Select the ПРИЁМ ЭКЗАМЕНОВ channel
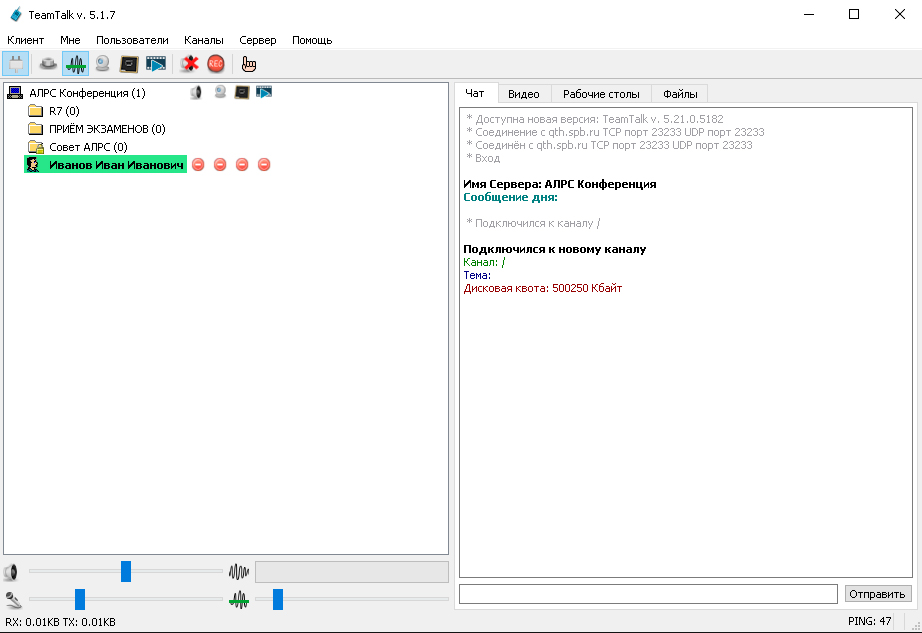The image size is (922, 633). [106, 129]
